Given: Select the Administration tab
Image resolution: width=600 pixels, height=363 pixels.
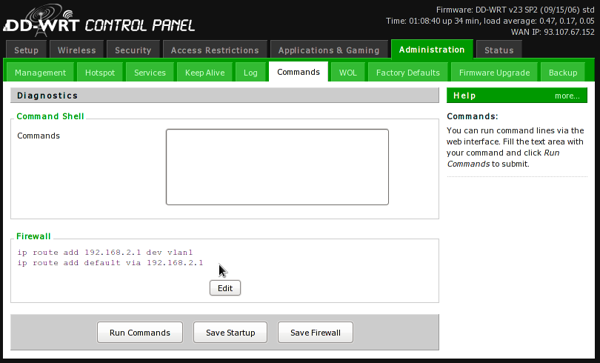Looking at the screenshot, I should 432,49.
